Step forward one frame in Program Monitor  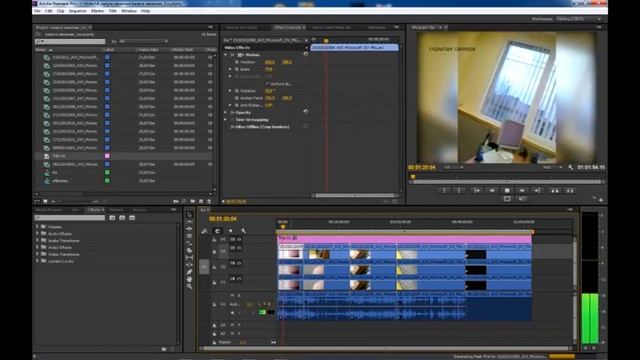click(522, 191)
